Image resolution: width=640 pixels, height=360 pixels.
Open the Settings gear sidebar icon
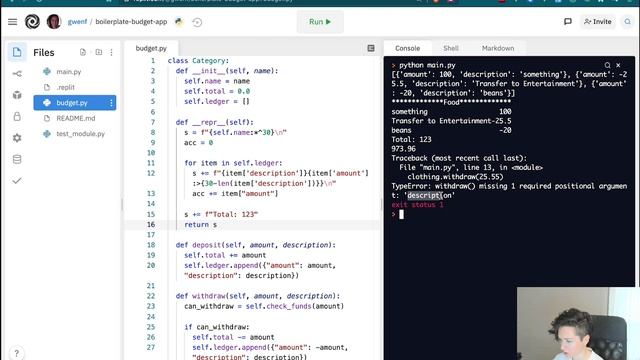point(17,138)
